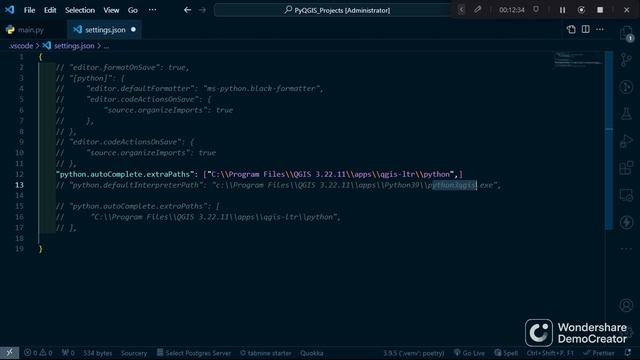Open the Extensions view
This screenshot has width=640, height=360.
pos(626,168)
